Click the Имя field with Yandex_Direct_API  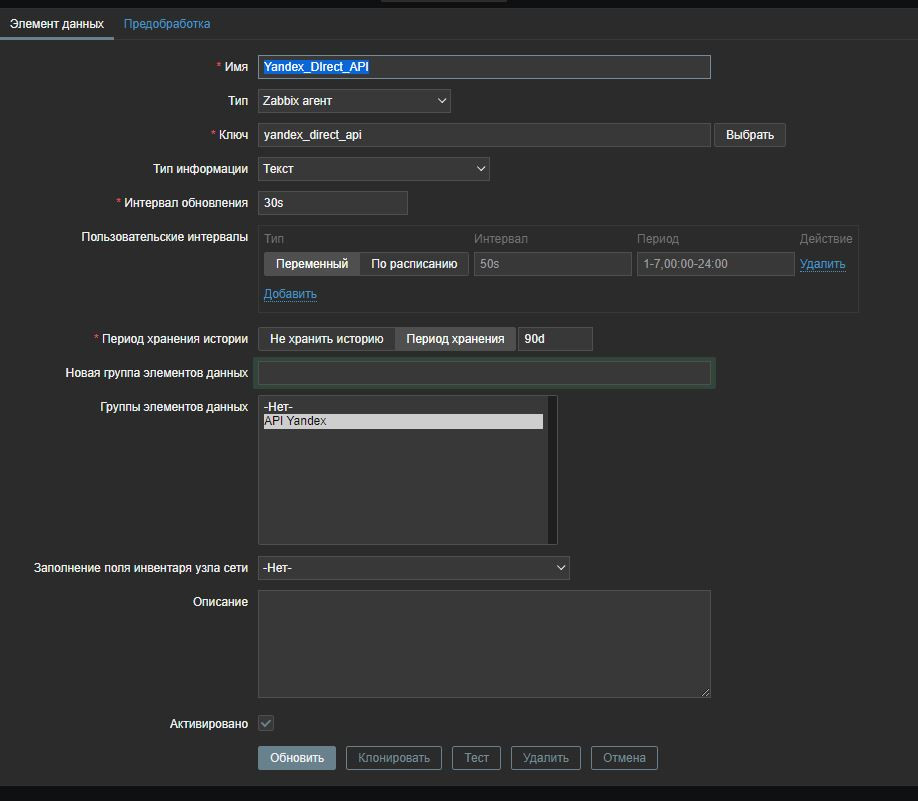484,67
